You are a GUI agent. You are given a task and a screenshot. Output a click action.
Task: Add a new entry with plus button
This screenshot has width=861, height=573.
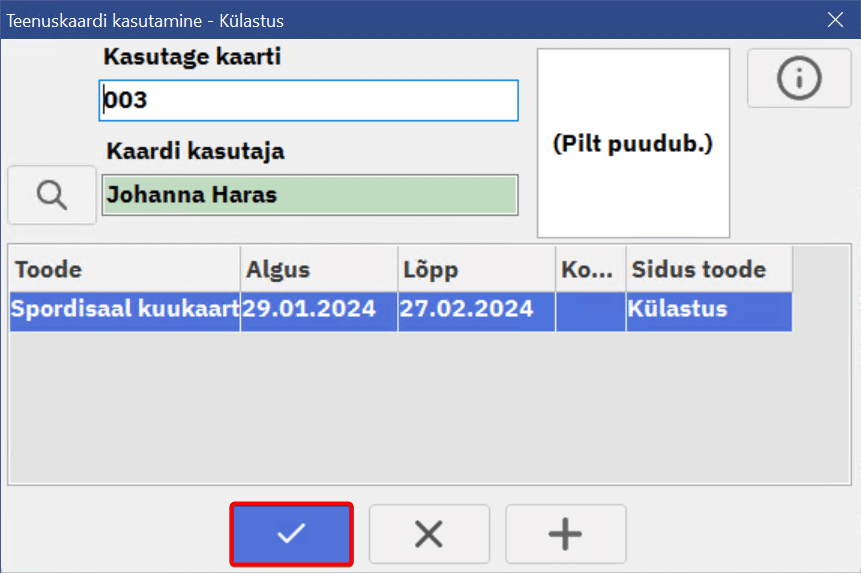click(565, 535)
